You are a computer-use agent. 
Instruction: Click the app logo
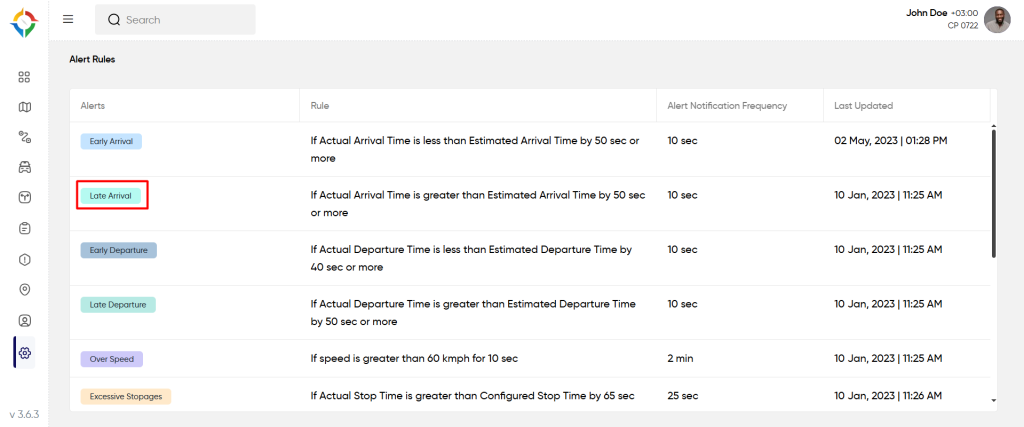(25, 21)
